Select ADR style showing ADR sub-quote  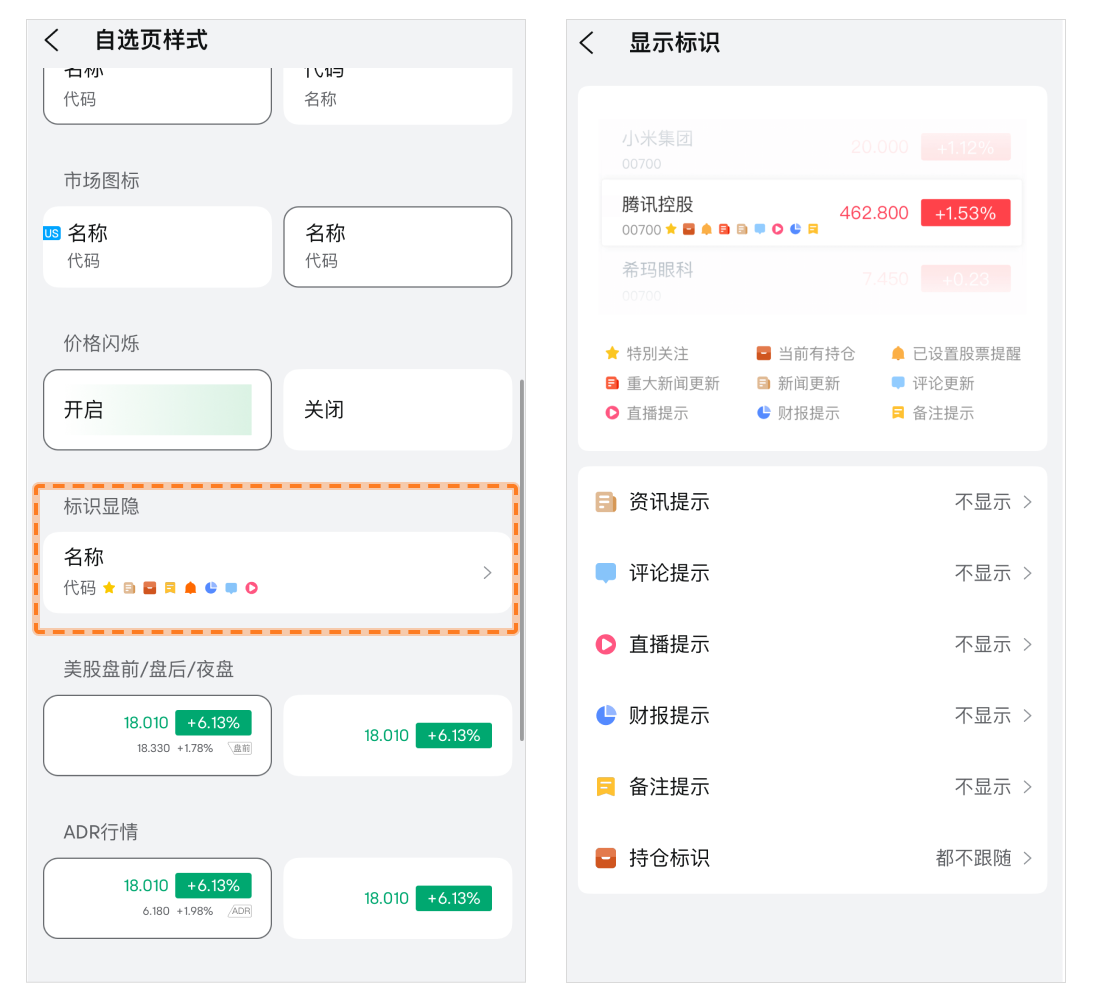pyautogui.click(x=157, y=898)
